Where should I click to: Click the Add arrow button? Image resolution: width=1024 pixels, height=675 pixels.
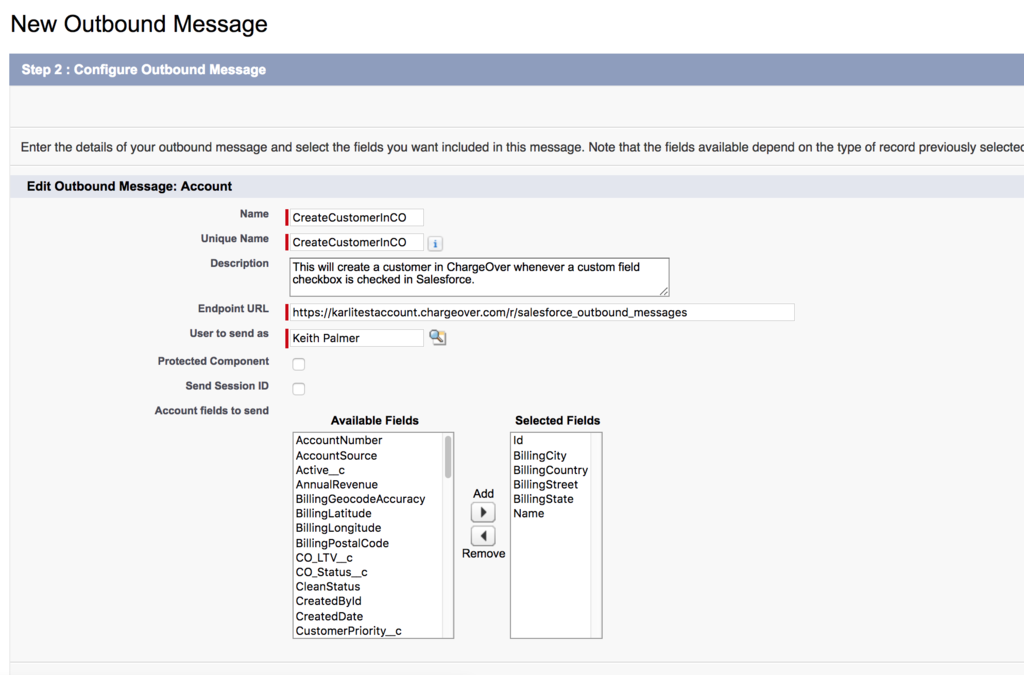(x=483, y=512)
